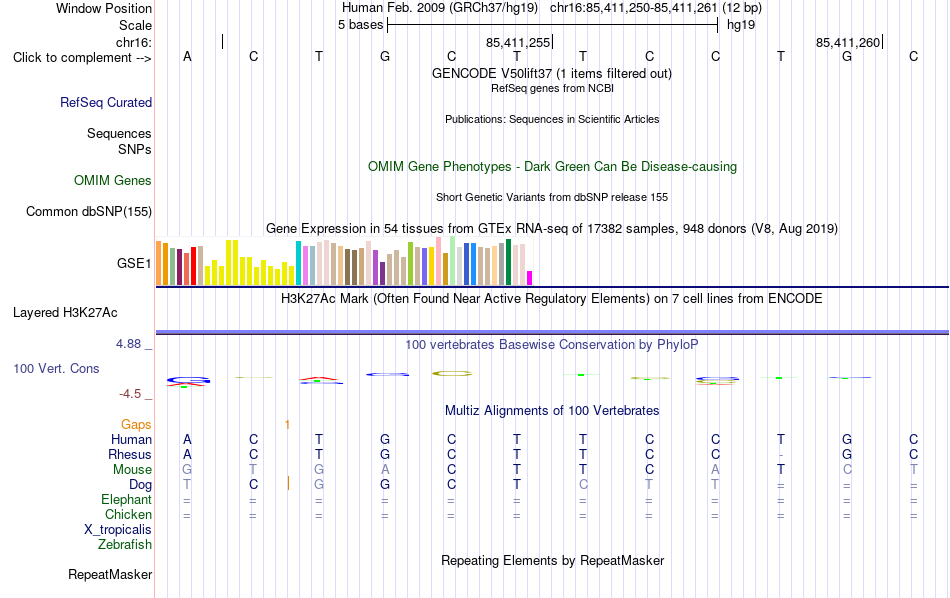Click the Zebrafish alignment row label
The image size is (950, 598).
click(x=125, y=544)
